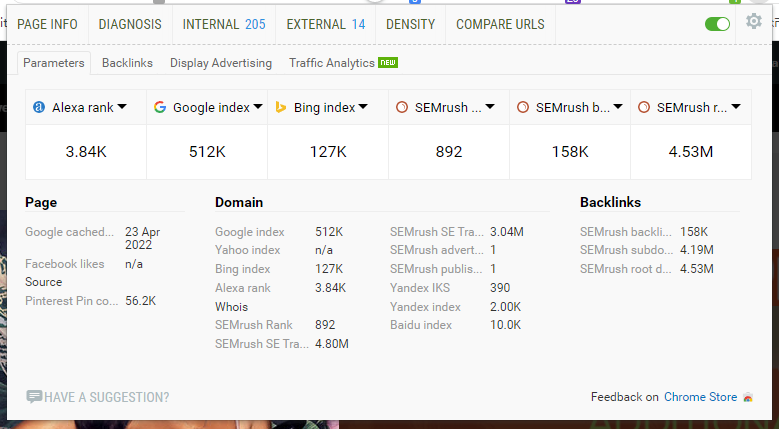Image resolution: width=779 pixels, height=429 pixels.
Task: Click the Chrome Store rainbow icon
Action: [747, 397]
